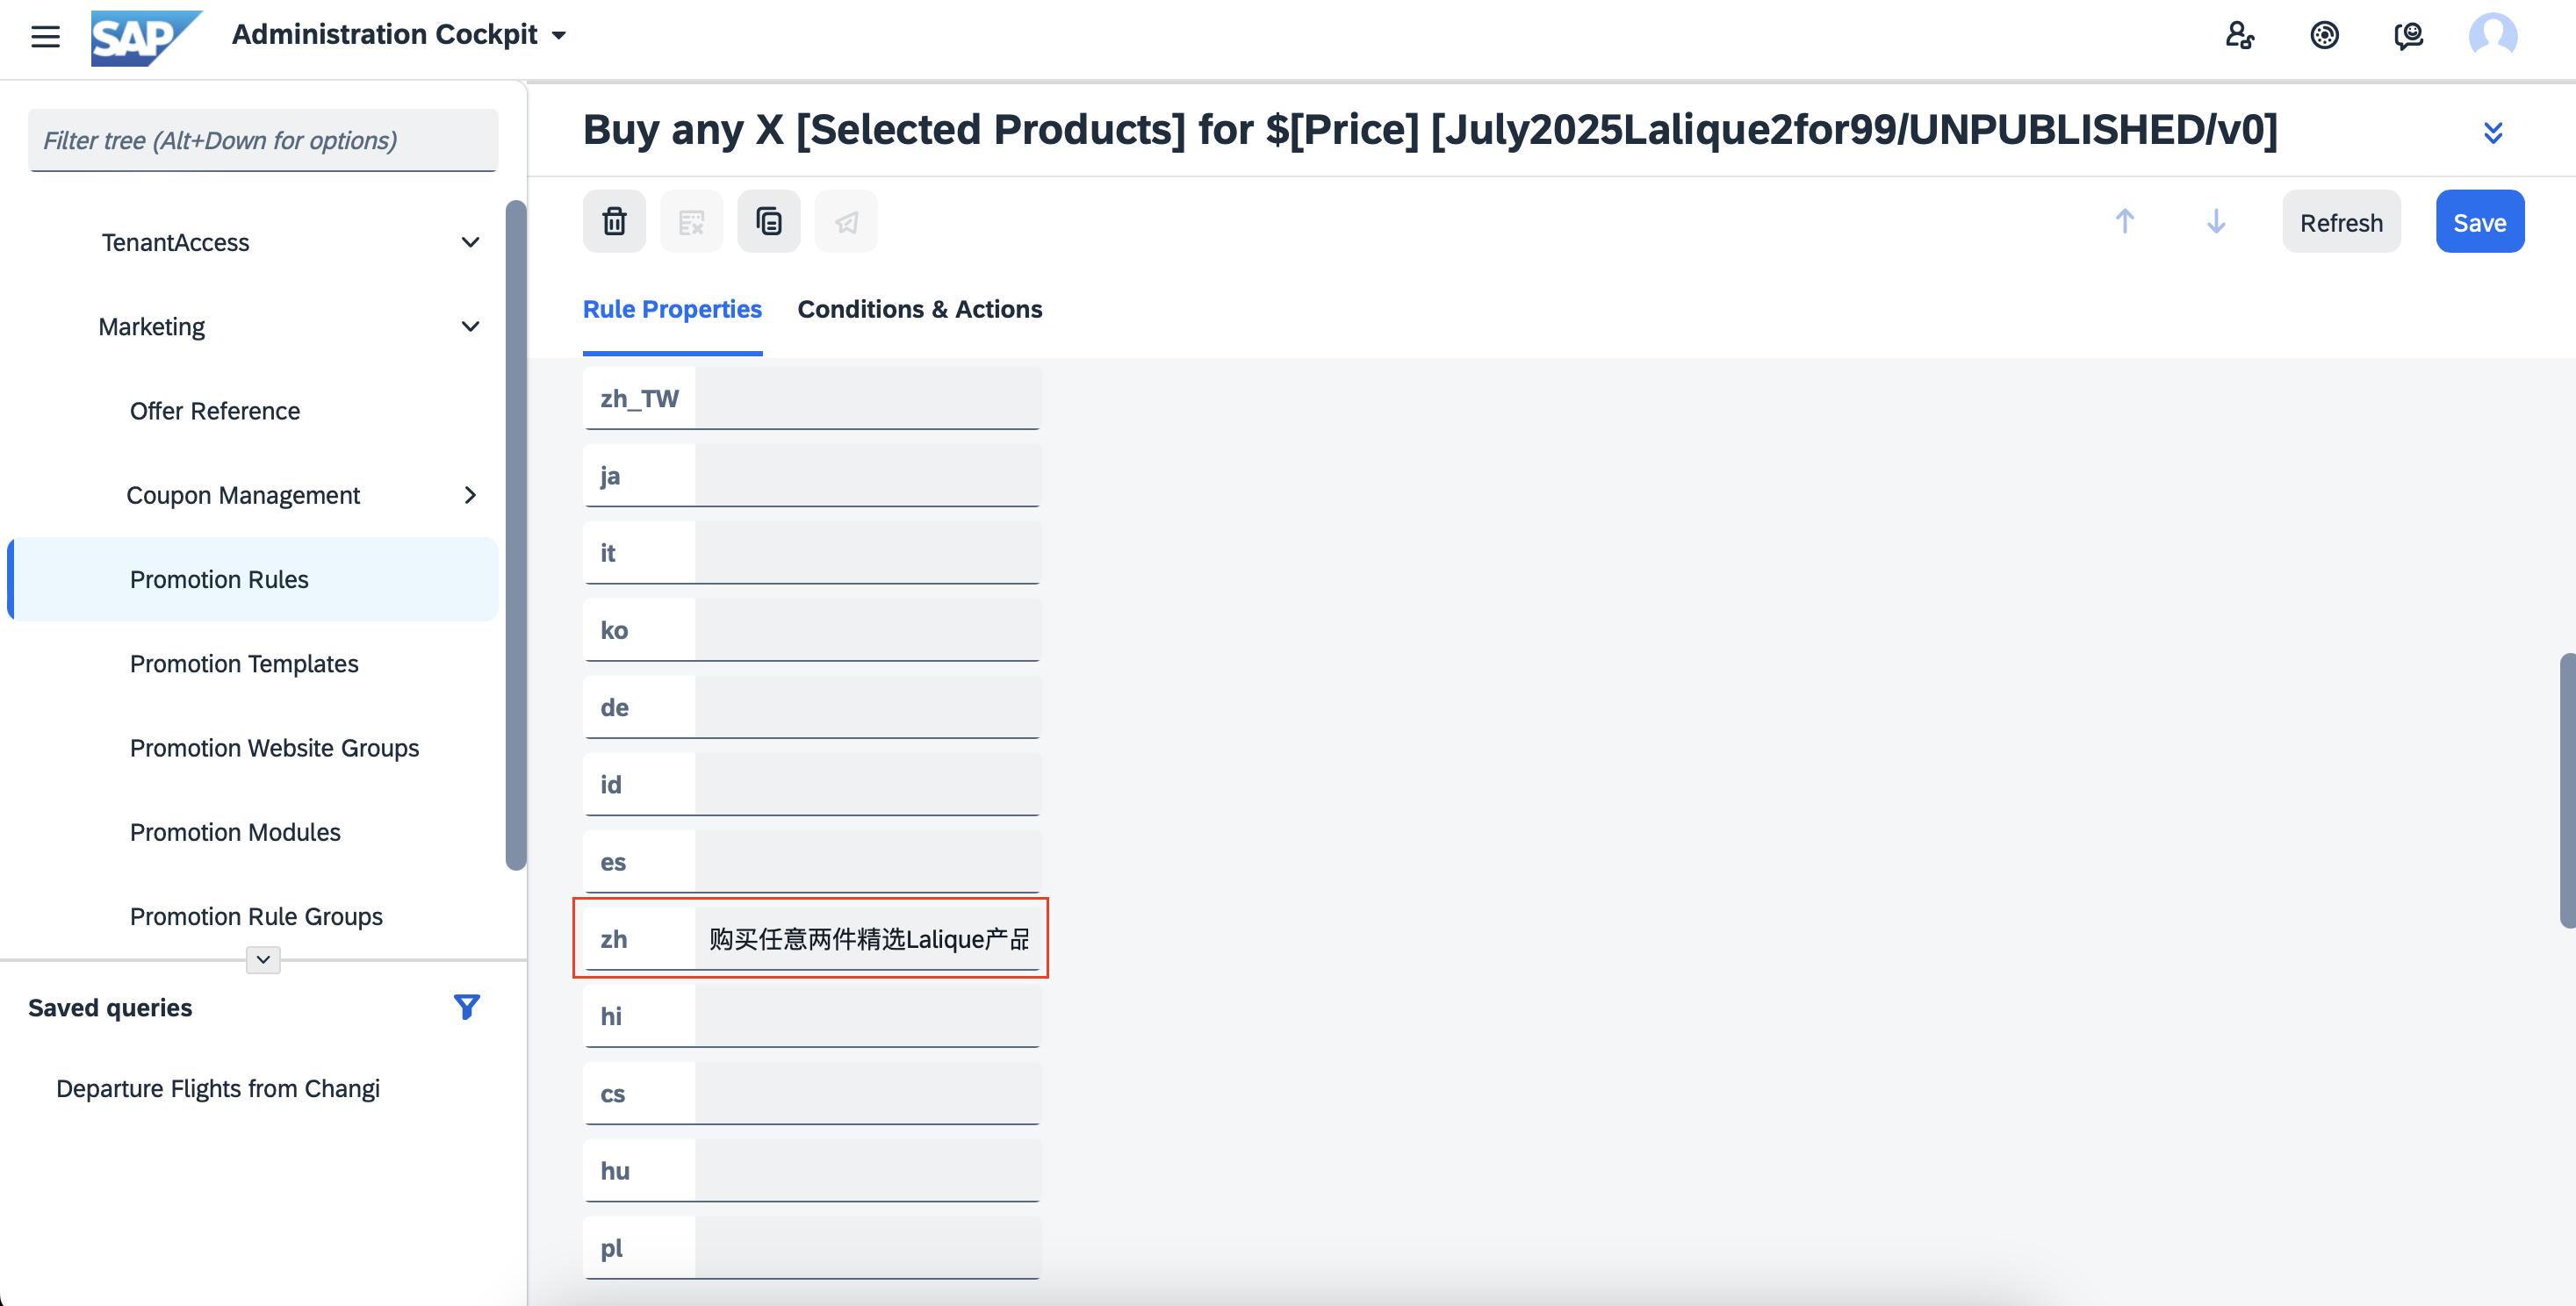This screenshot has height=1306, width=2576.
Task: Click the rule title Buy any X heading
Action: (1430, 130)
